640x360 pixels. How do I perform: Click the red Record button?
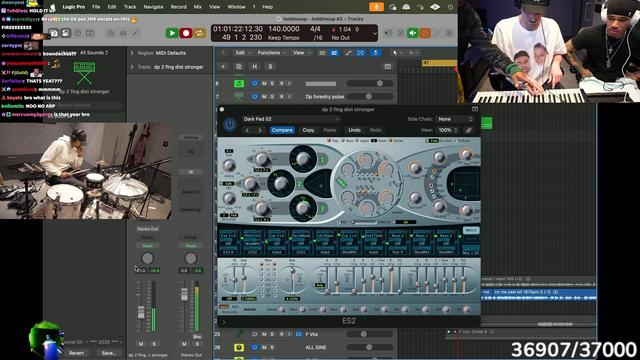point(186,33)
